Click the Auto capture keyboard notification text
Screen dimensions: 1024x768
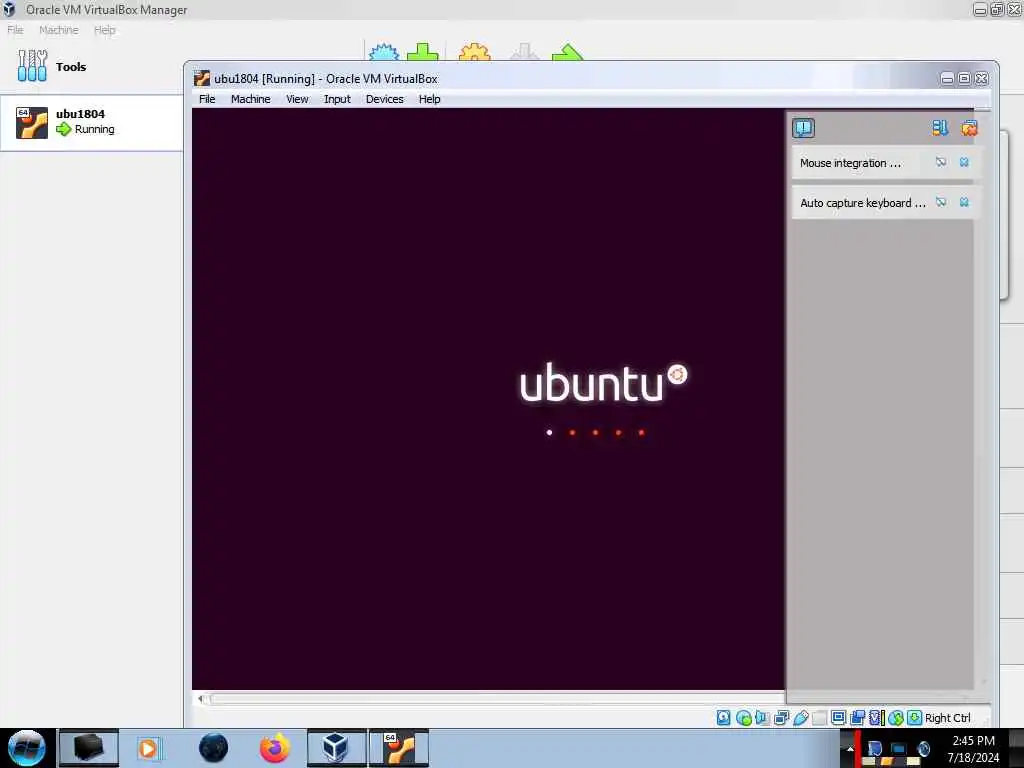coord(863,203)
